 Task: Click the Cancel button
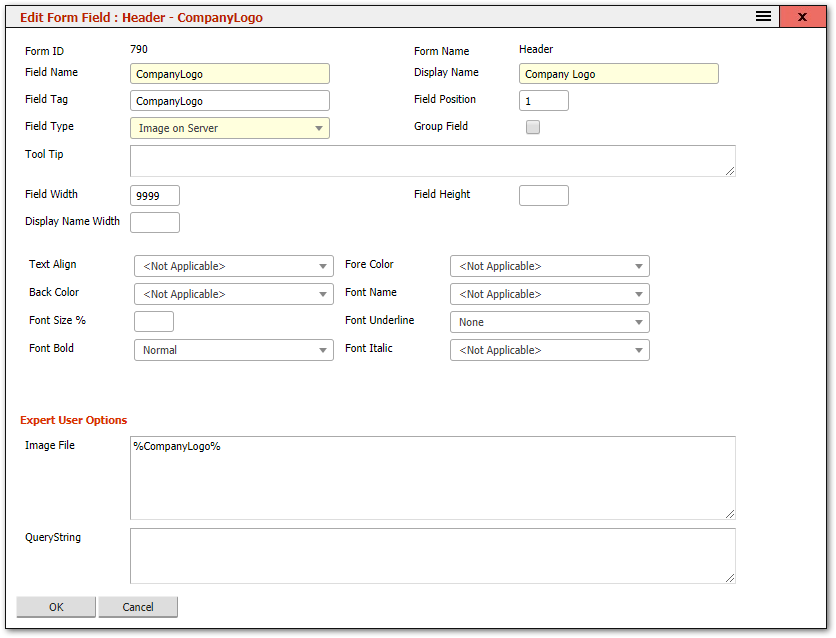137,607
